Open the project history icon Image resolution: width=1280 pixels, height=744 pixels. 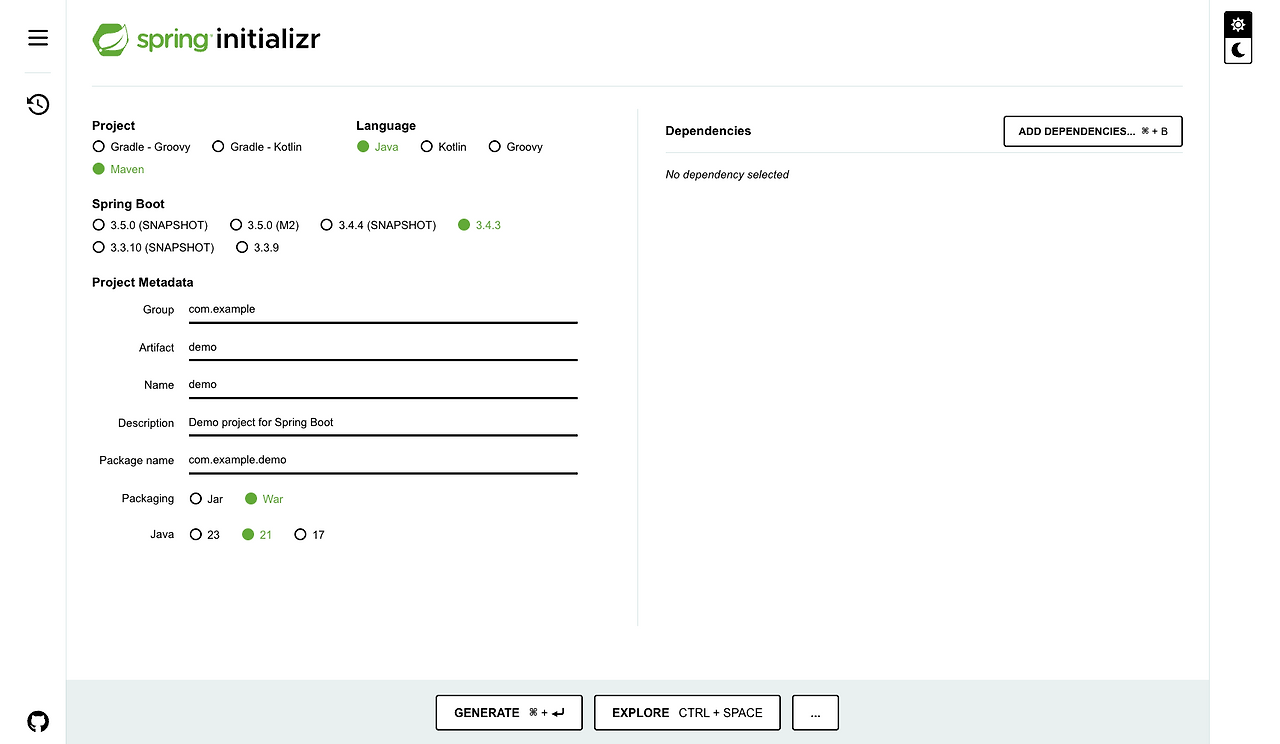click(x=38, y=104)
